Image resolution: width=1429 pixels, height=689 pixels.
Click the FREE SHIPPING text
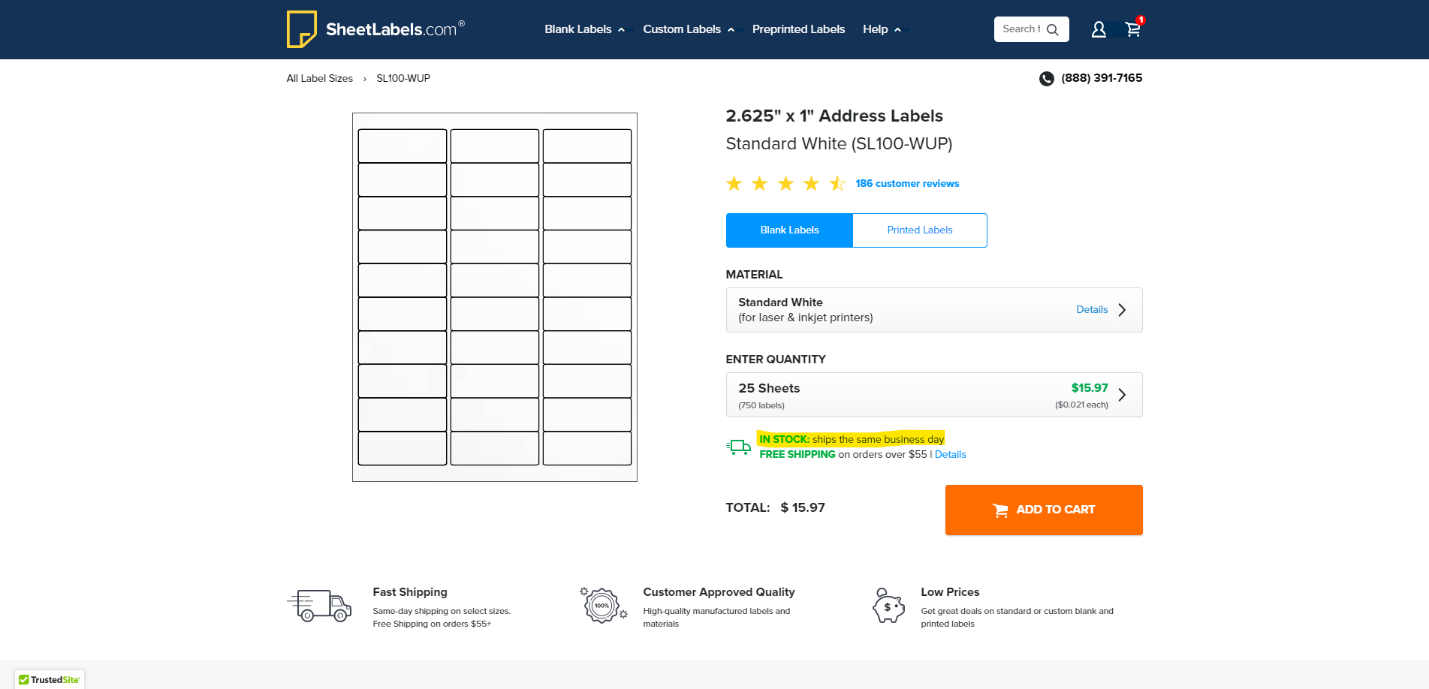pos(797,454)
